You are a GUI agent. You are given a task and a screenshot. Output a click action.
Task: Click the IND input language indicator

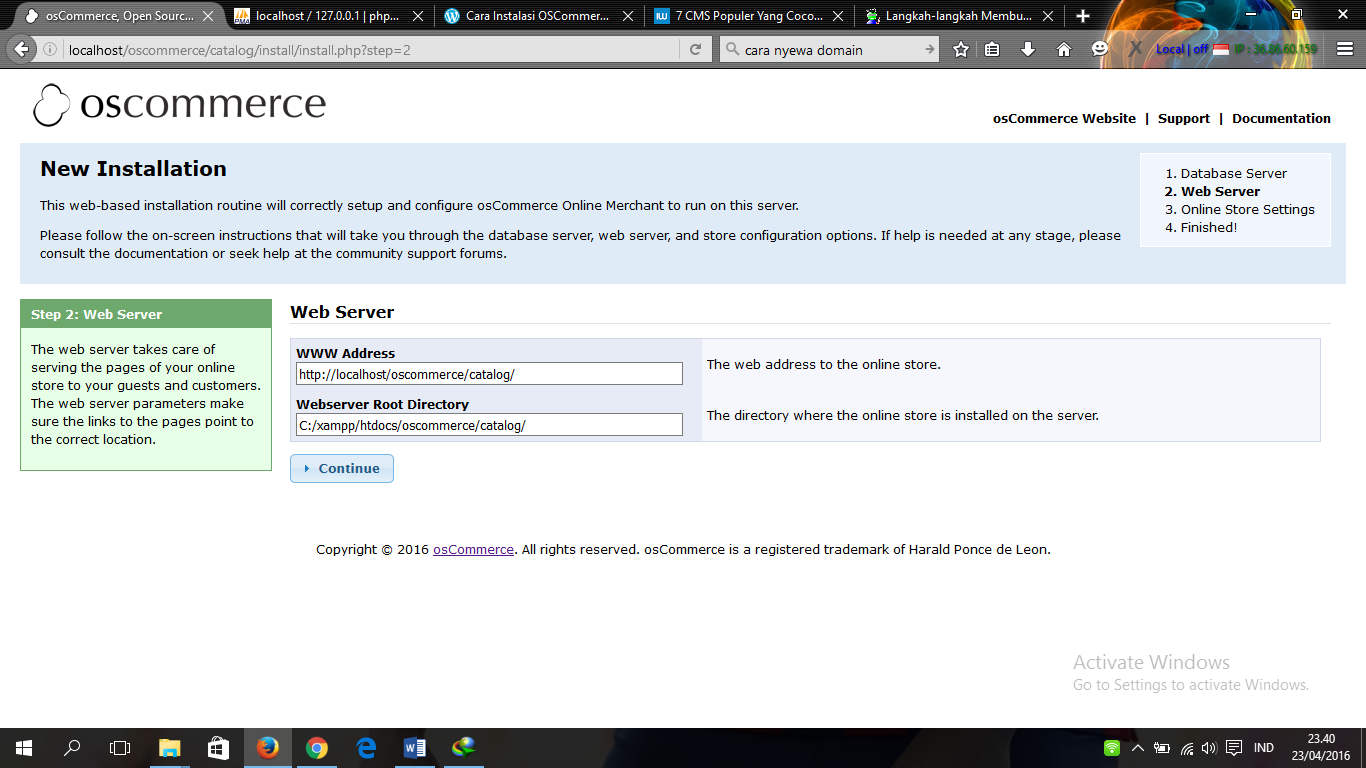[1264, 748]
